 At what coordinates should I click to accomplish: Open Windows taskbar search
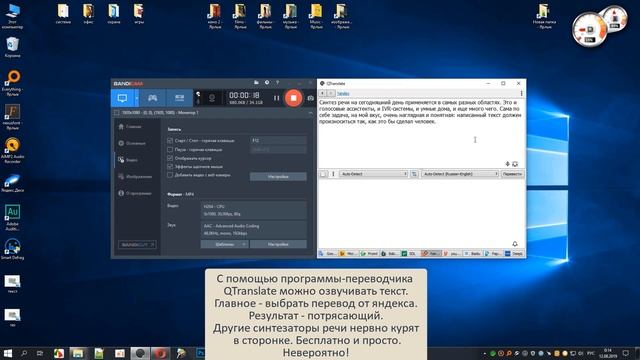[x=24, y=353]
